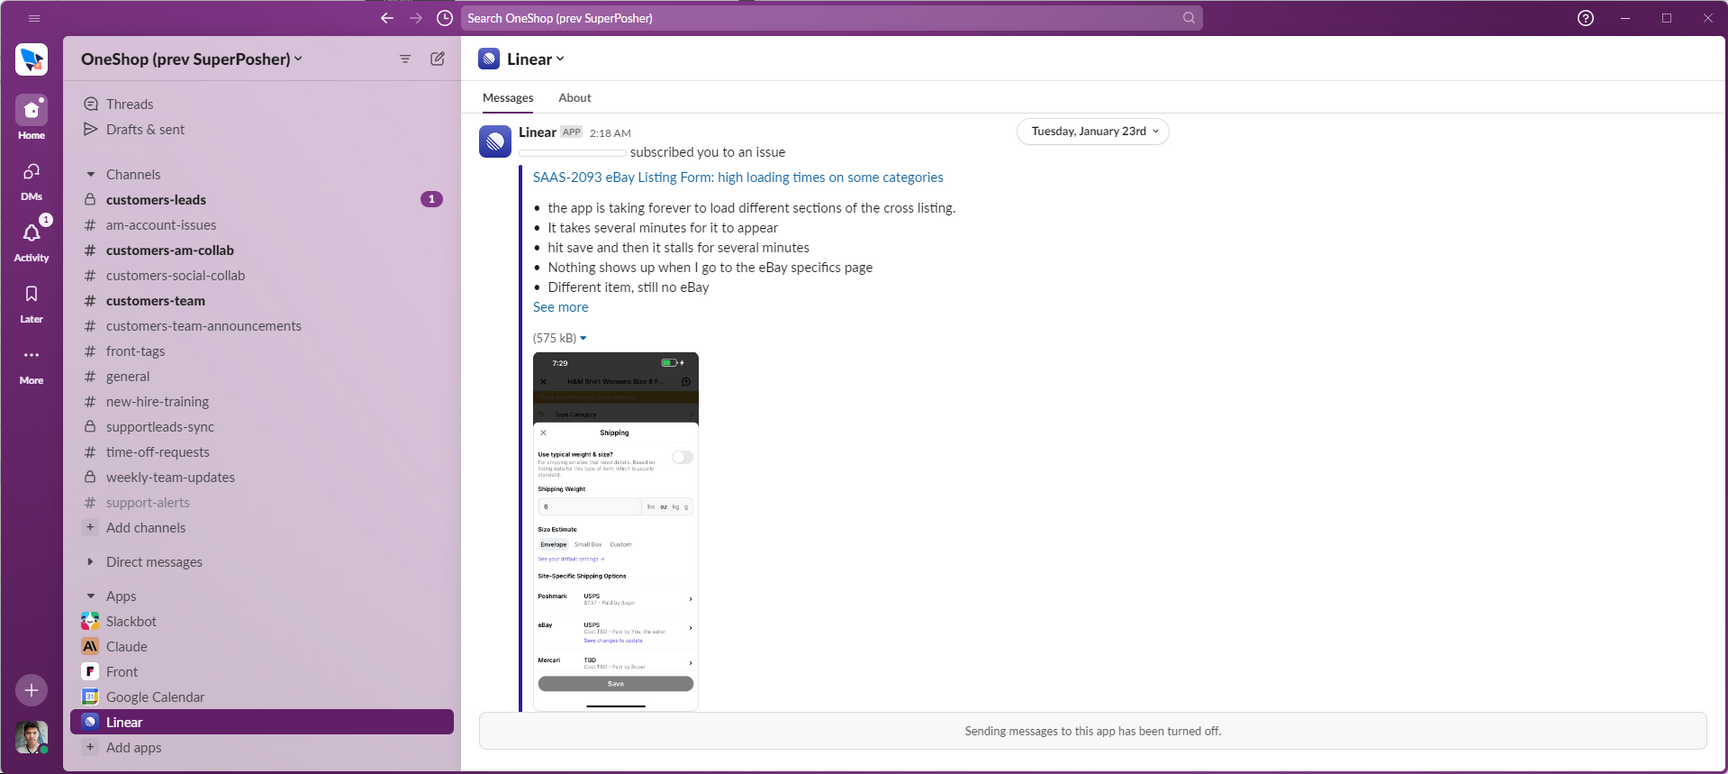1728x774 pixels.
Task: Toggle the typical weight & size switch in the screenshot
Action: click(x=682, y=457)
